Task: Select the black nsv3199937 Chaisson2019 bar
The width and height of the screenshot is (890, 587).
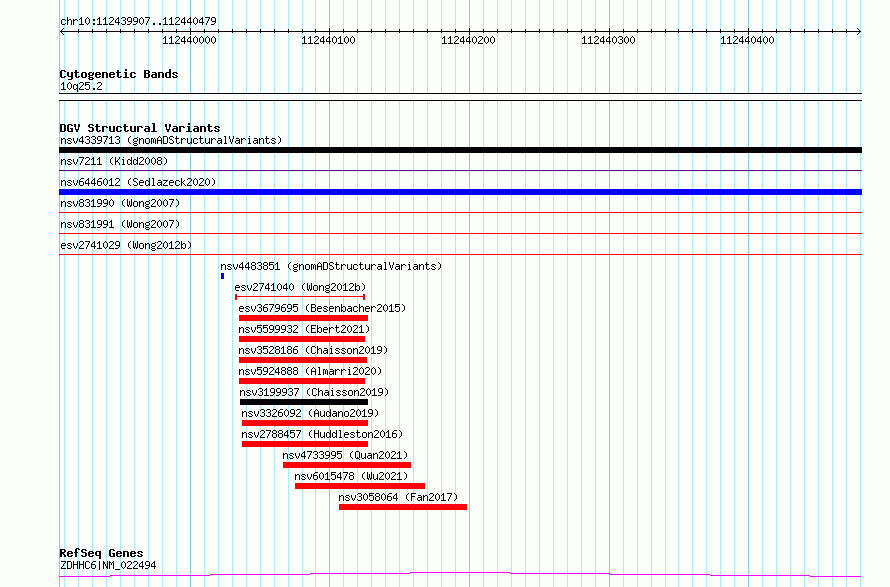Action: coord(304,402)
